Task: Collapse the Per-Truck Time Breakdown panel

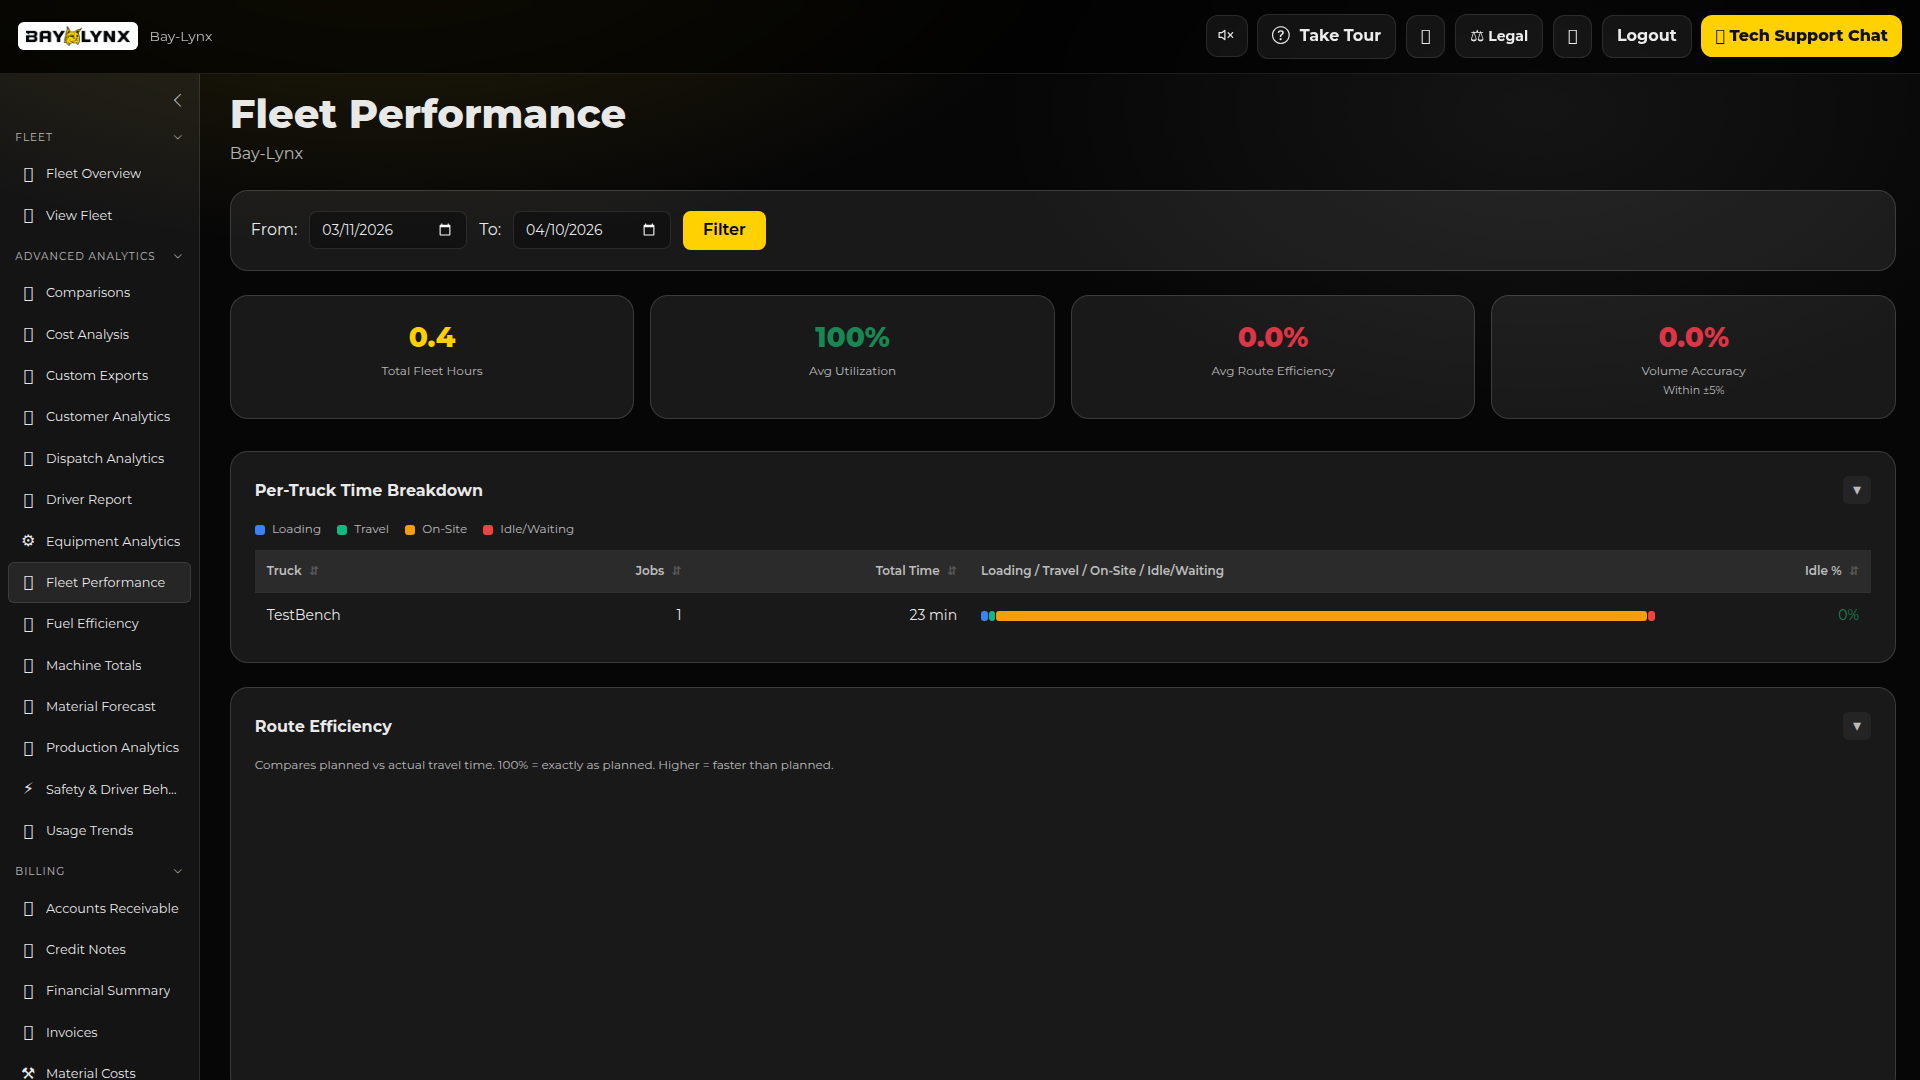Action: pyautogui.click(x=1857, y=490)
